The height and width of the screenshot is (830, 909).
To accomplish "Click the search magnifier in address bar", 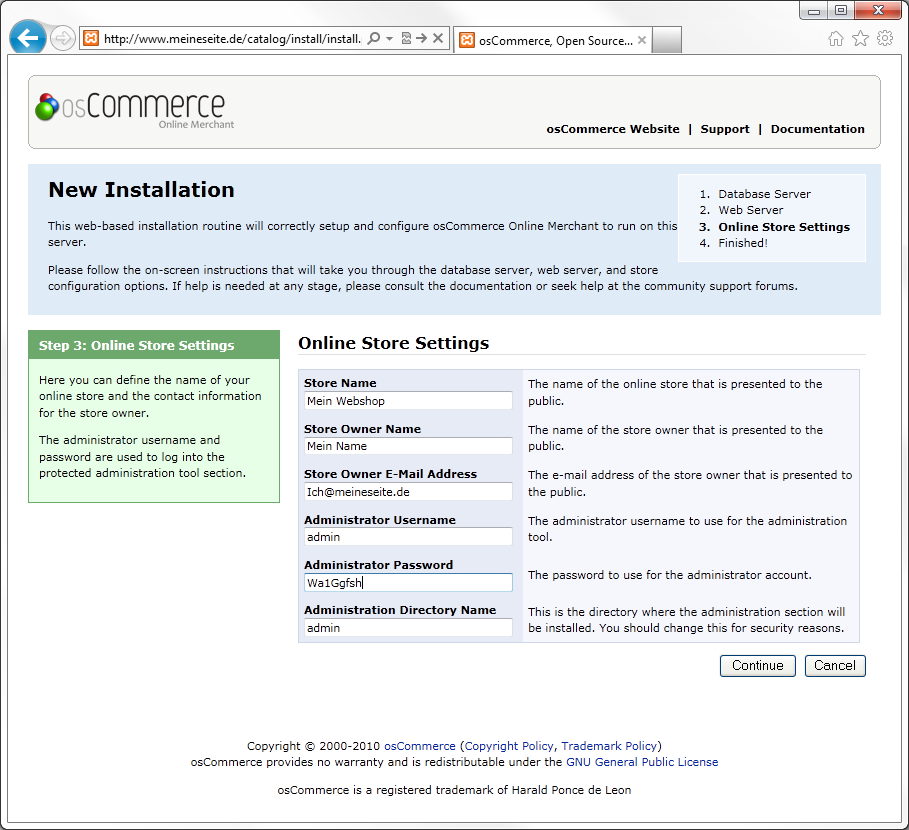I will coord(373,39).
